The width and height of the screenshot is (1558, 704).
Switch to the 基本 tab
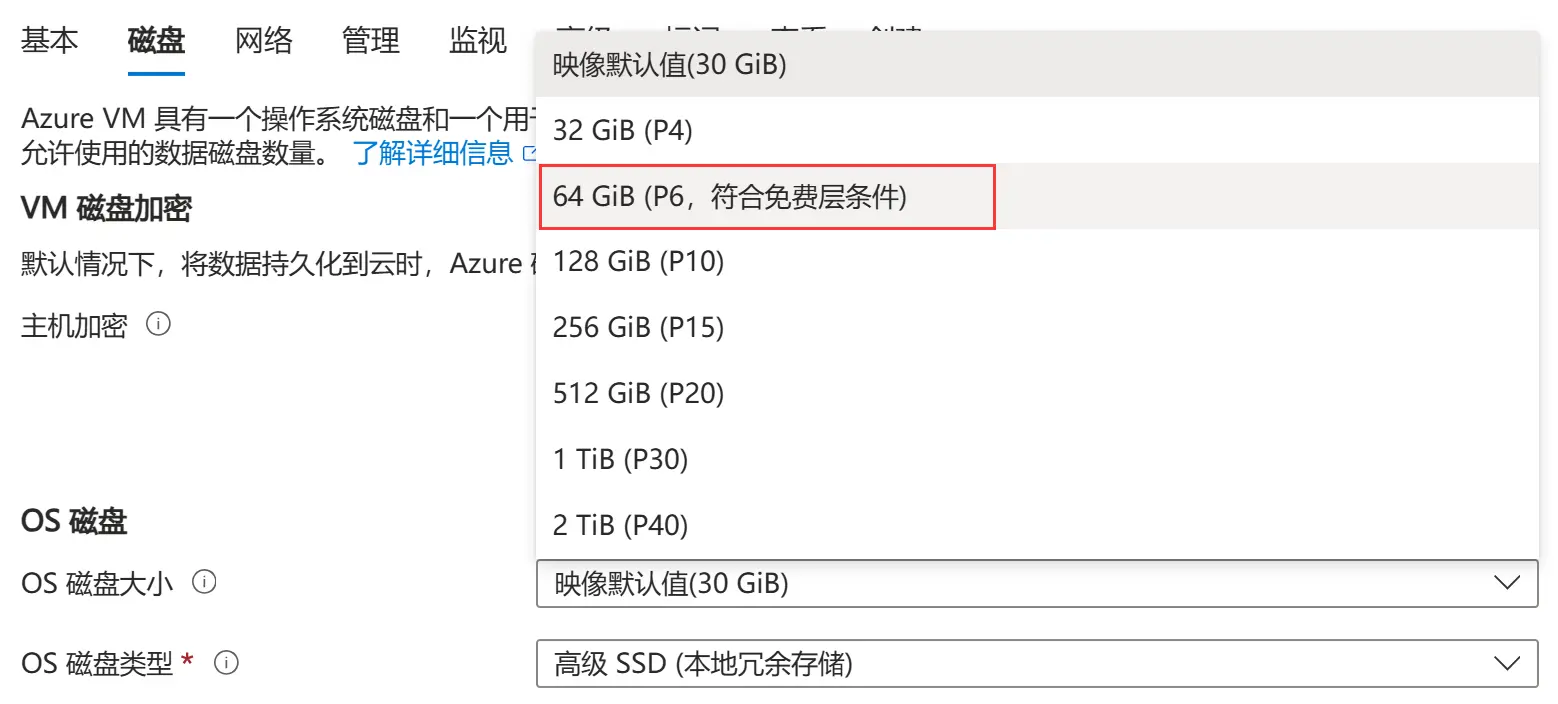50,41
